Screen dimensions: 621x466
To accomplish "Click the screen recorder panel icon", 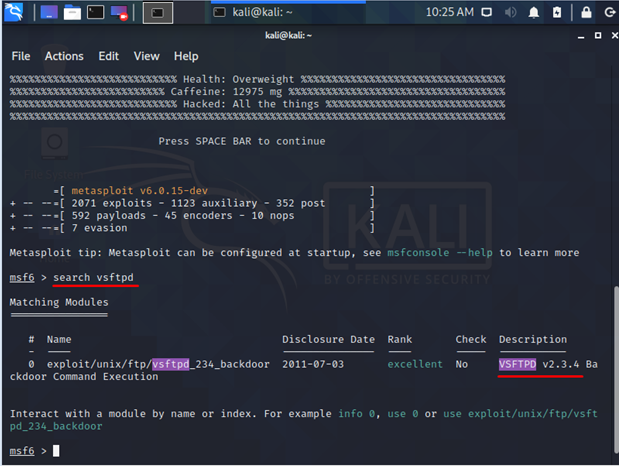I will point(119,13).
